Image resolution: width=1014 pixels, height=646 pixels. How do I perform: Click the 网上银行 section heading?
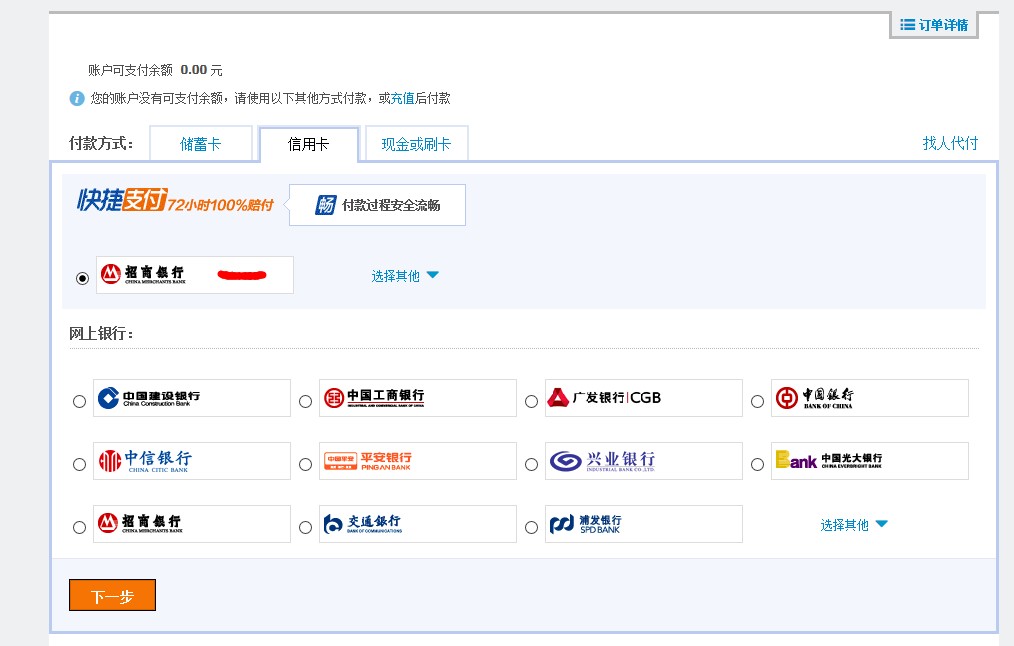[x=101, y=334]
